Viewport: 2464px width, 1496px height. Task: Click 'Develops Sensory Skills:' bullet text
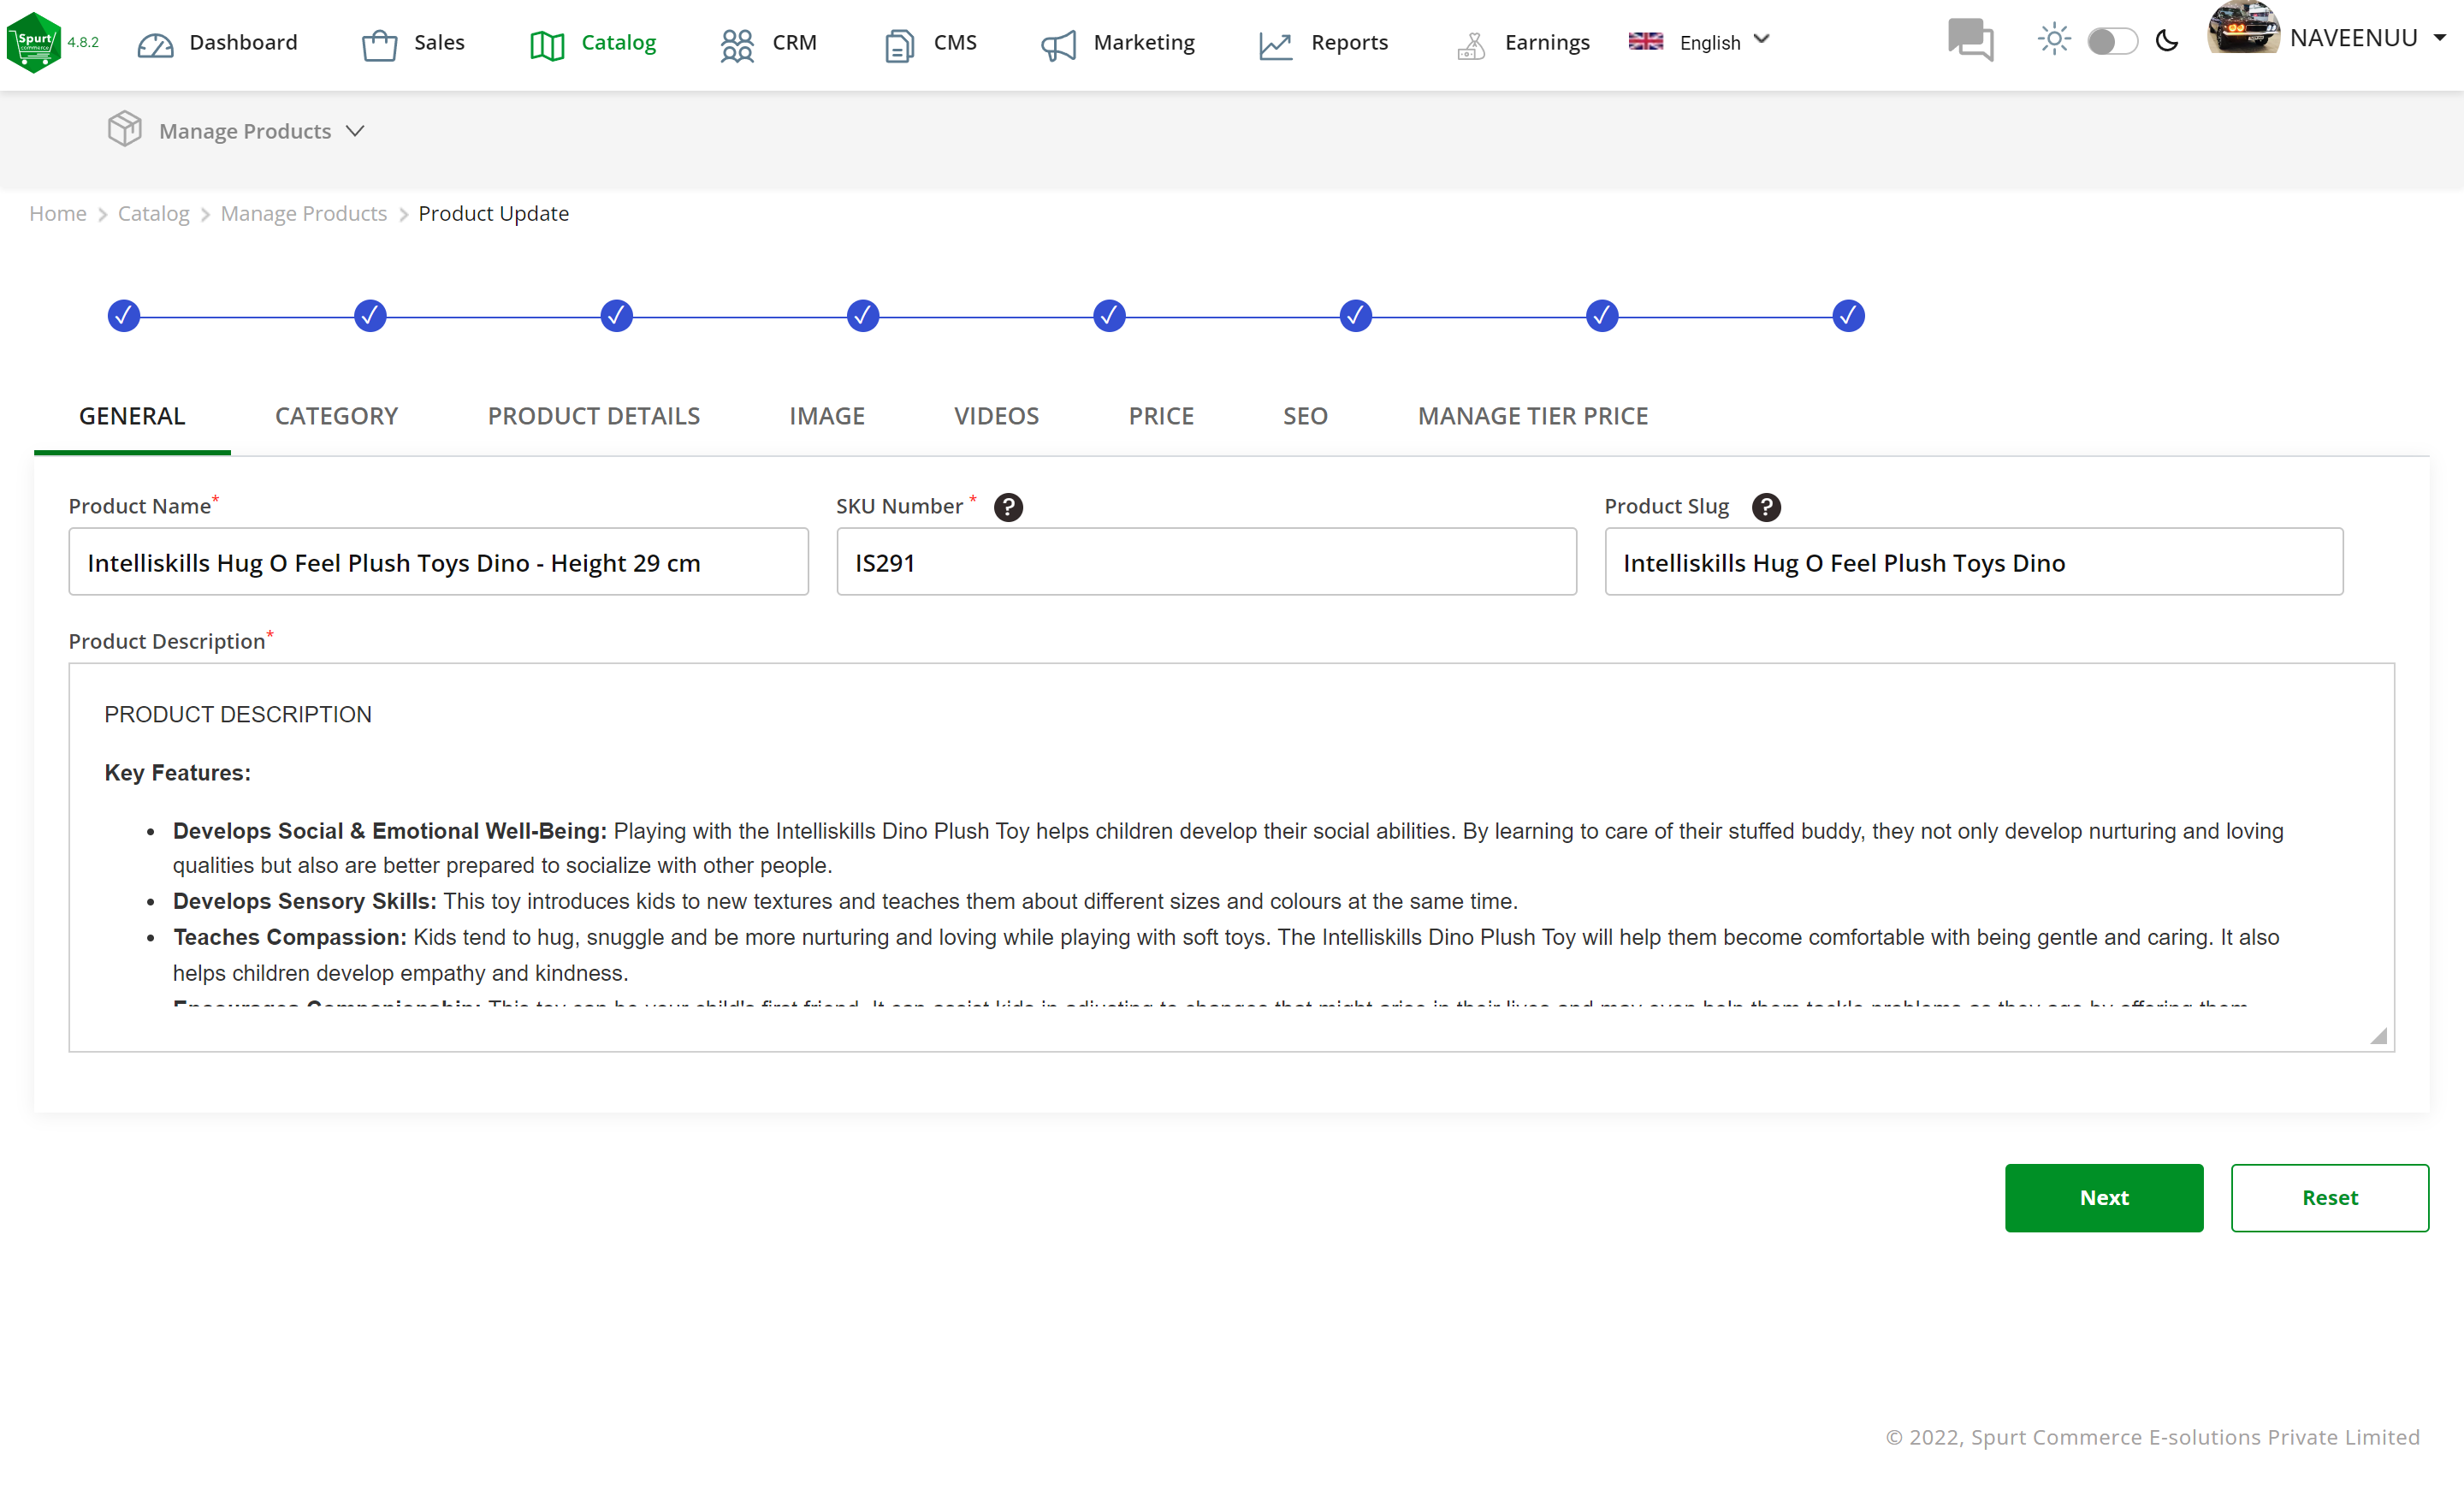pos(305,901)
